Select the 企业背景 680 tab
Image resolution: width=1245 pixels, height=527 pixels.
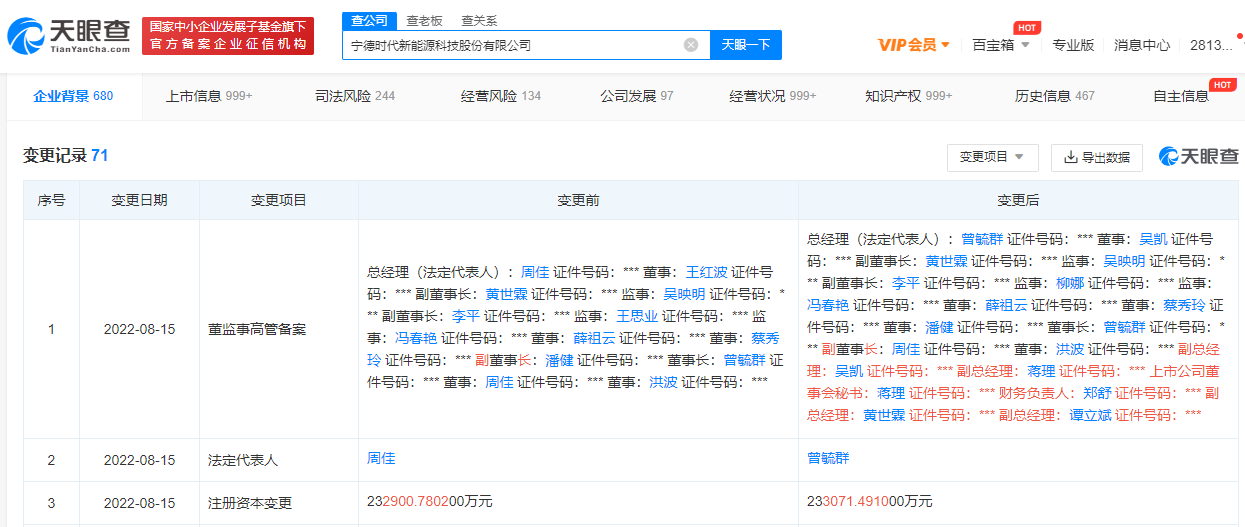pyautogui.click(x=73, y=96)
